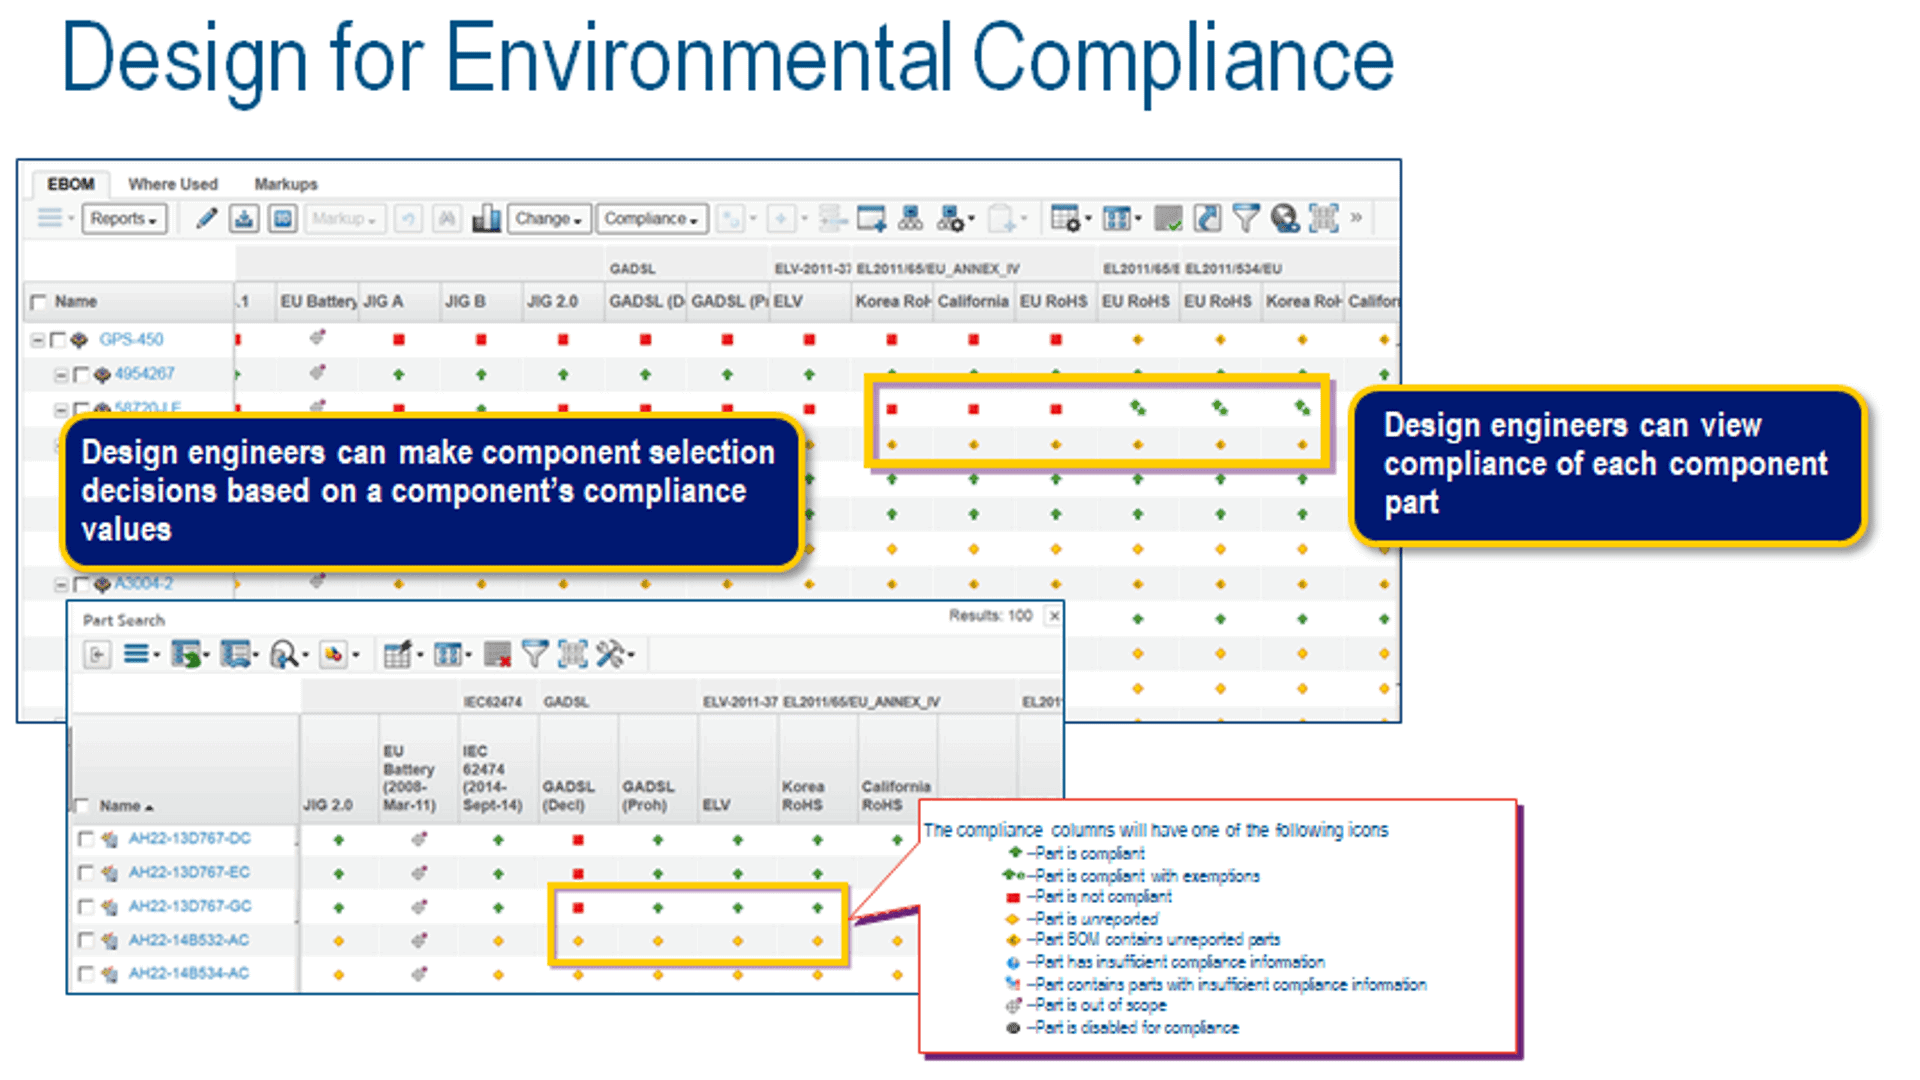Check the AH22-13D767-EC row checkbox

point(85,873)
